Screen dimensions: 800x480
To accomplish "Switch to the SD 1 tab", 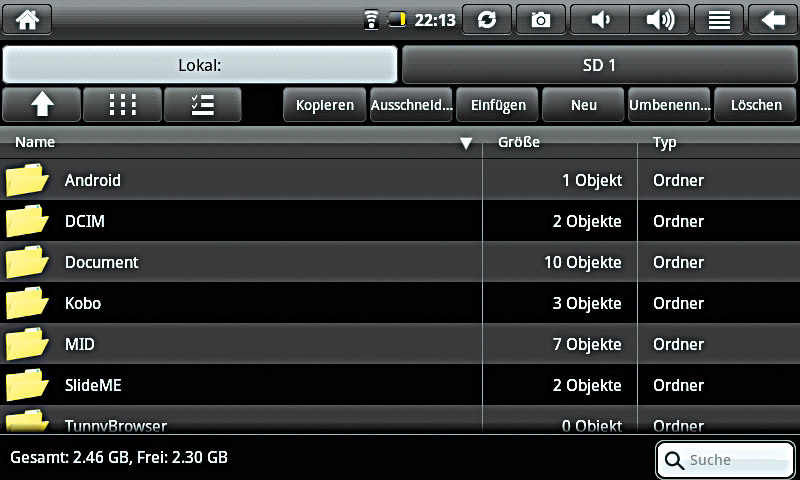I will click(x=599, y=65).
